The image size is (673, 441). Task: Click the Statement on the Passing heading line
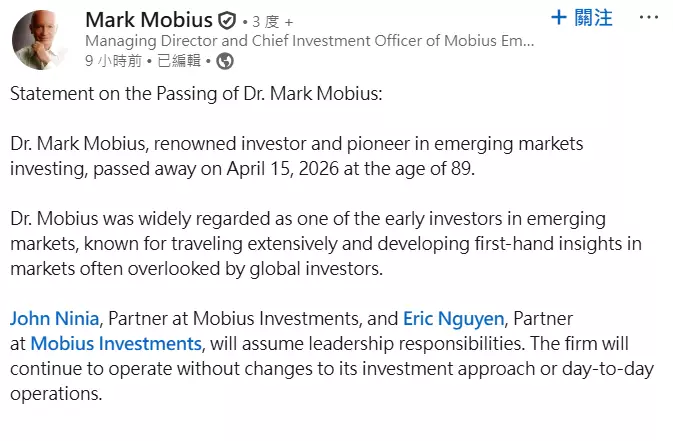click(196, 94)
